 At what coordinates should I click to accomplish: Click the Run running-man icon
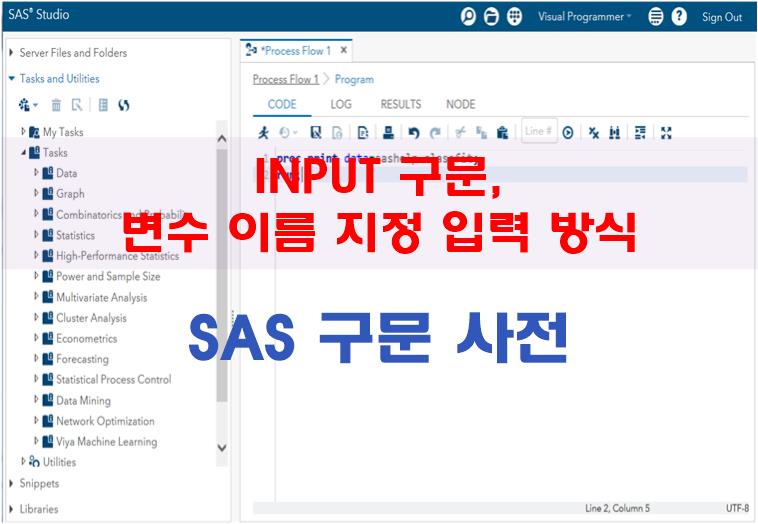263,132
